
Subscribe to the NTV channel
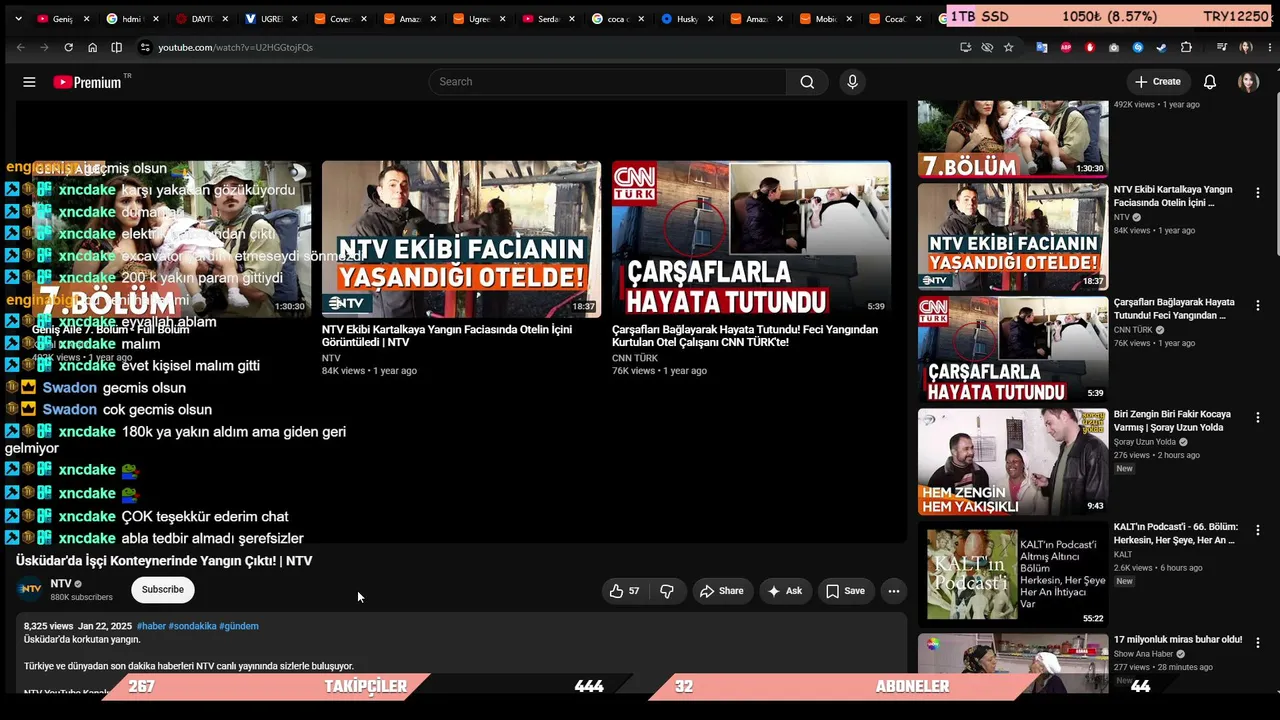[x=163, y=590]
